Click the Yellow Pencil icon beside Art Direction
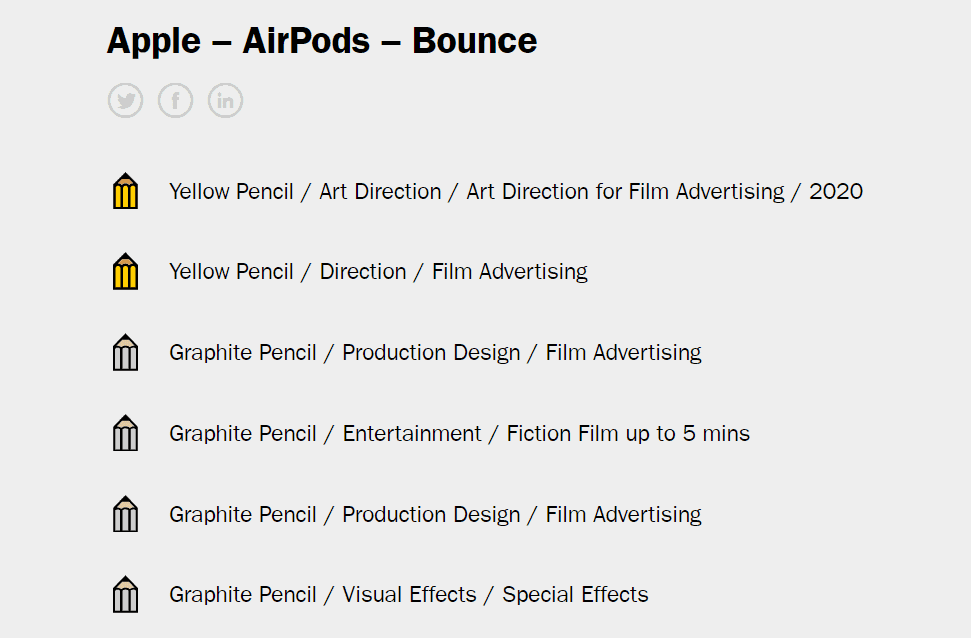This screenshot has height=638, width=971. [x=125, y=191]
